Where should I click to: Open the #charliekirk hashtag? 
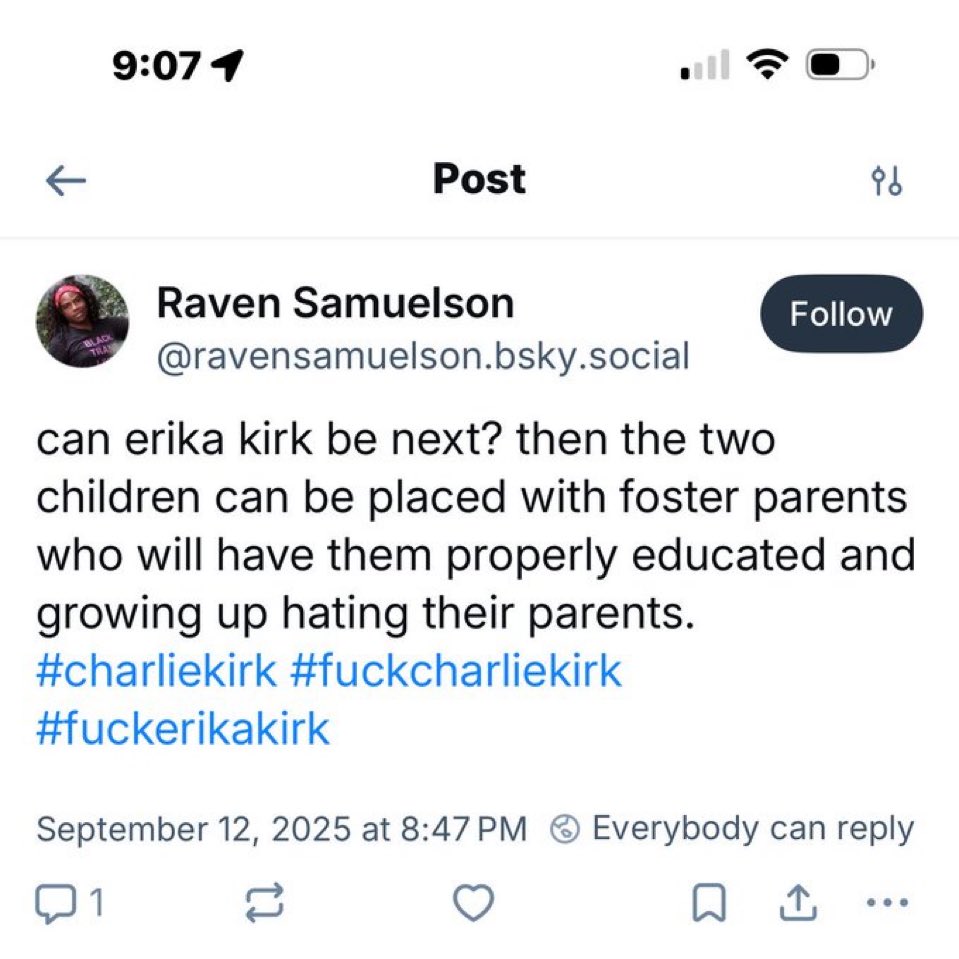(x=157, y=671)
